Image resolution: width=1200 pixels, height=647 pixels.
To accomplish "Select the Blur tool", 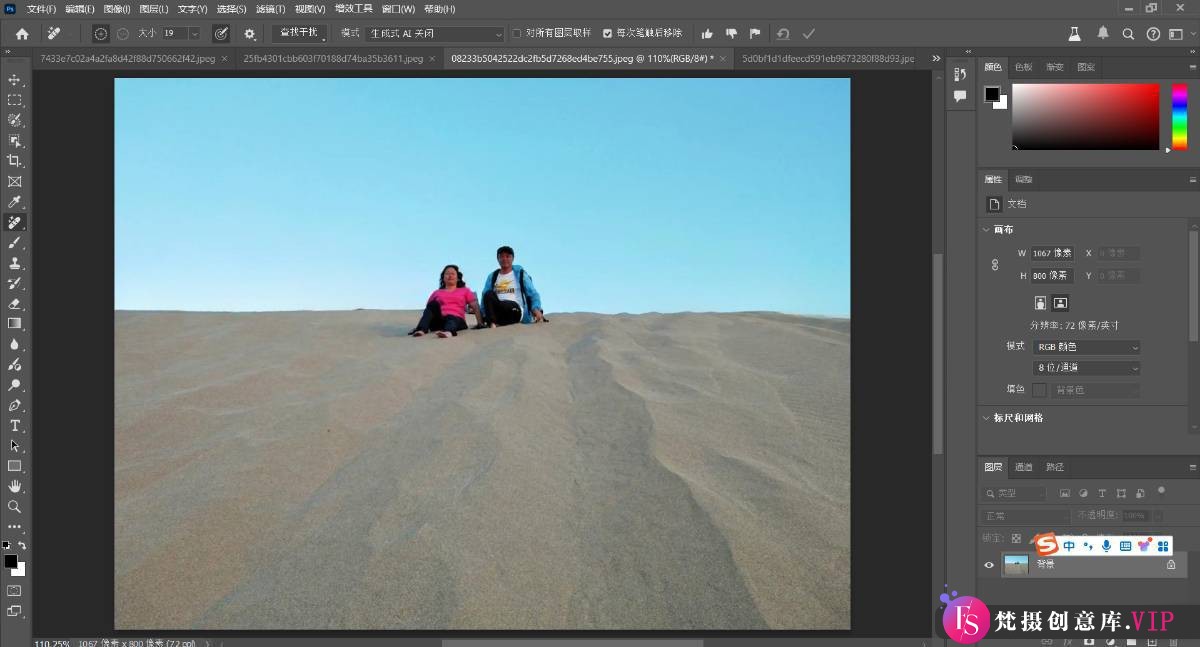I will pos(14,344).
